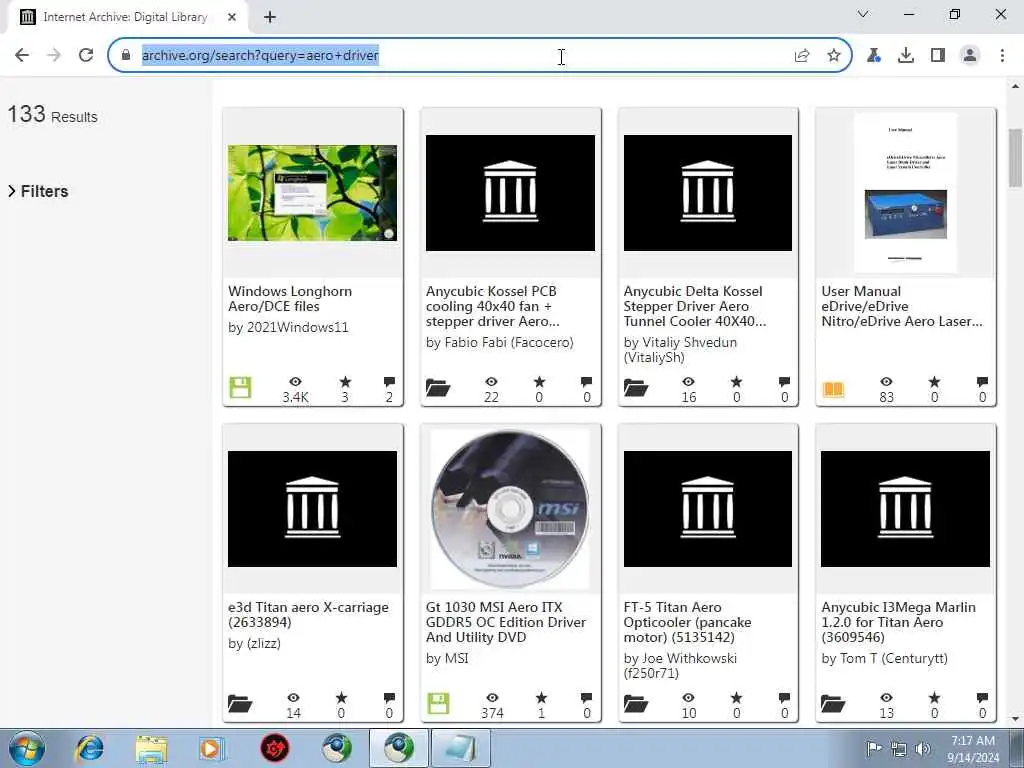Click views eye icon on Anycubic Kossel PCB card
Screen dimensions: 1024x768
pos(491,382)
